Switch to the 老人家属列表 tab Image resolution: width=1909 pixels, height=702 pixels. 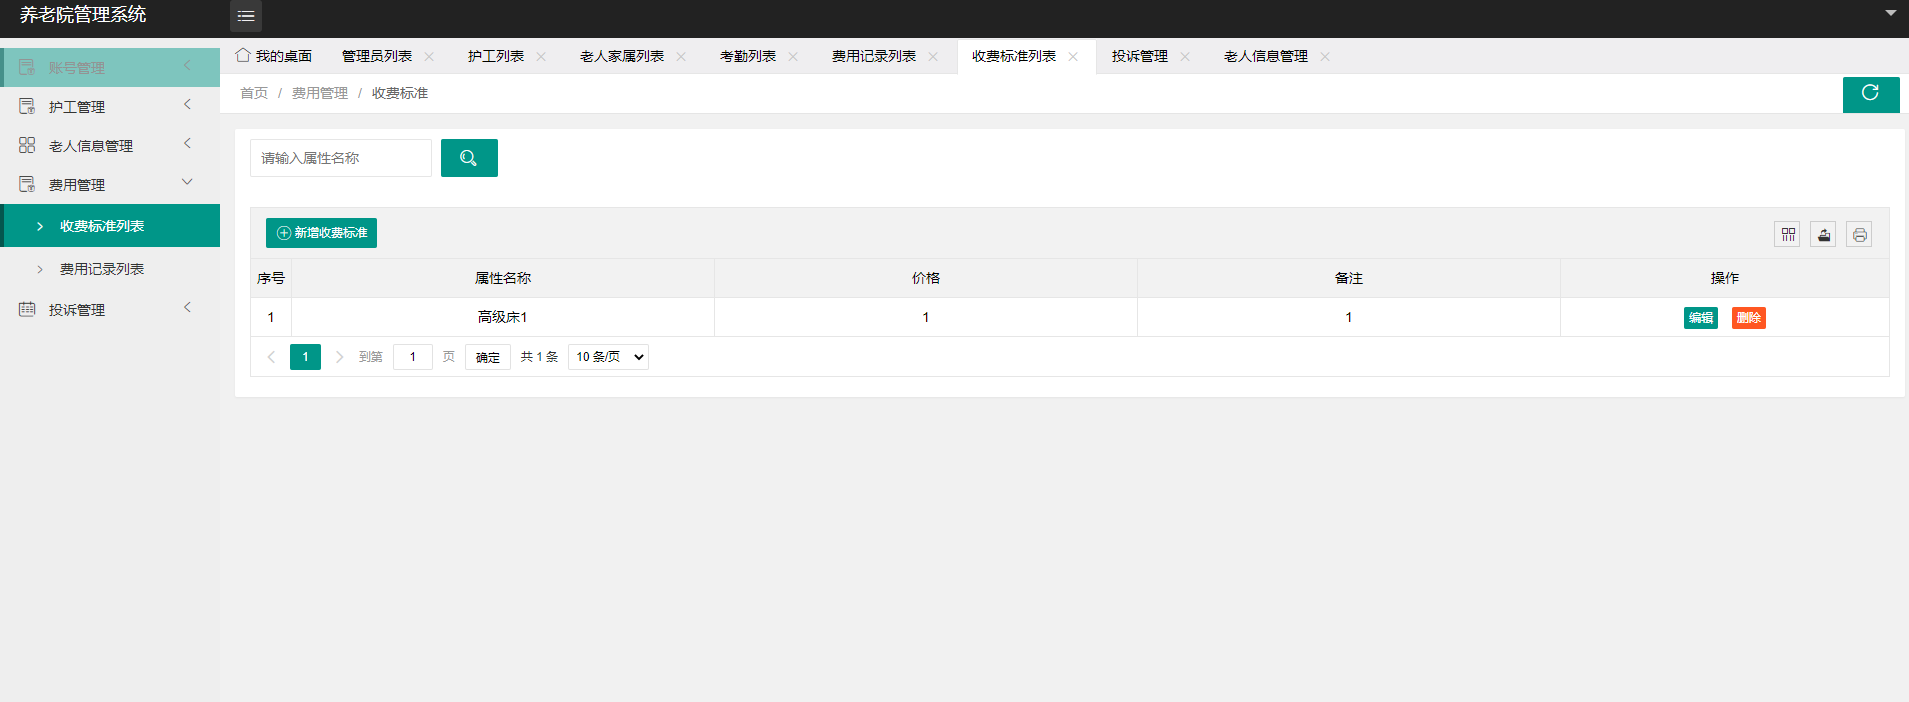pyautogui.click(x=622, y=56)
